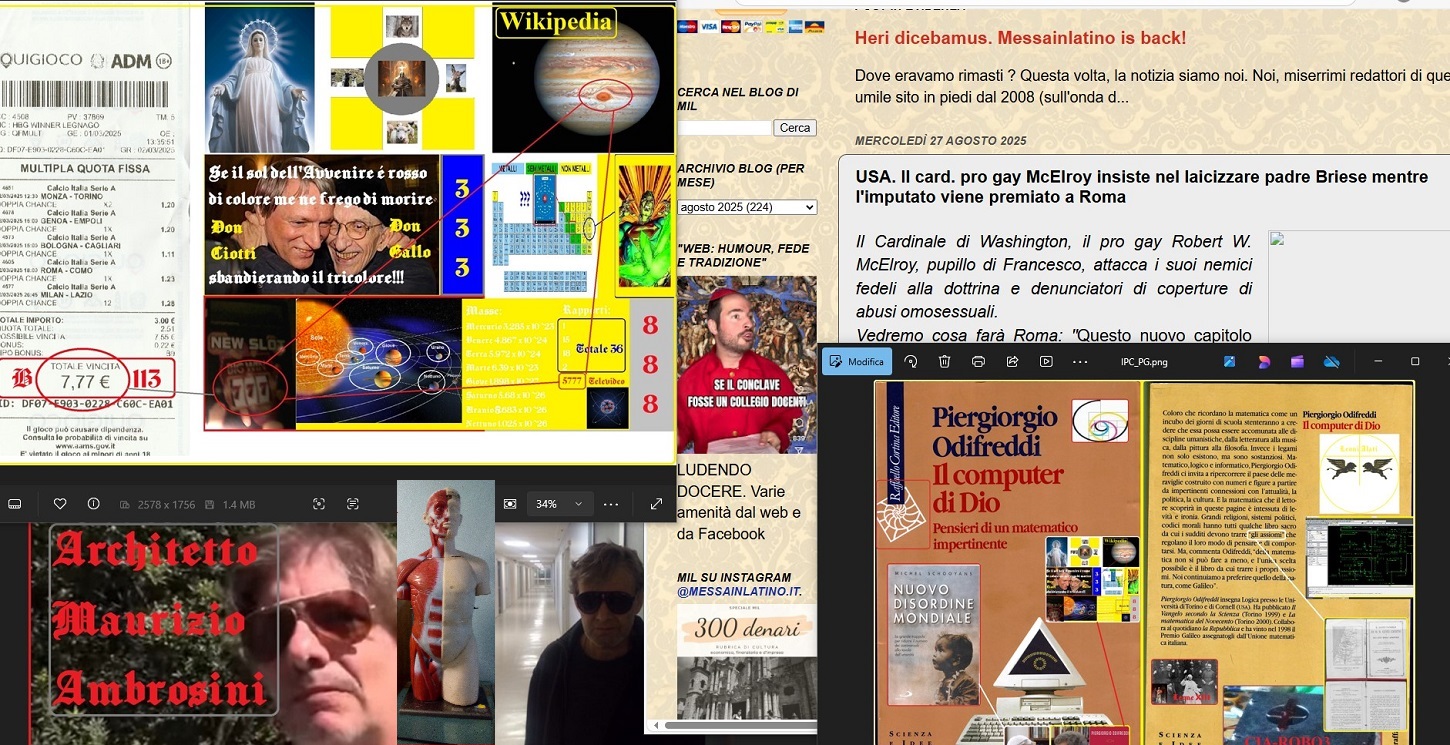This screenshot has width=1450, height=745.
Task: Open 'Heri dicebamus. Messainlatino is back!' link
Action: click(x=1020, y=38)
